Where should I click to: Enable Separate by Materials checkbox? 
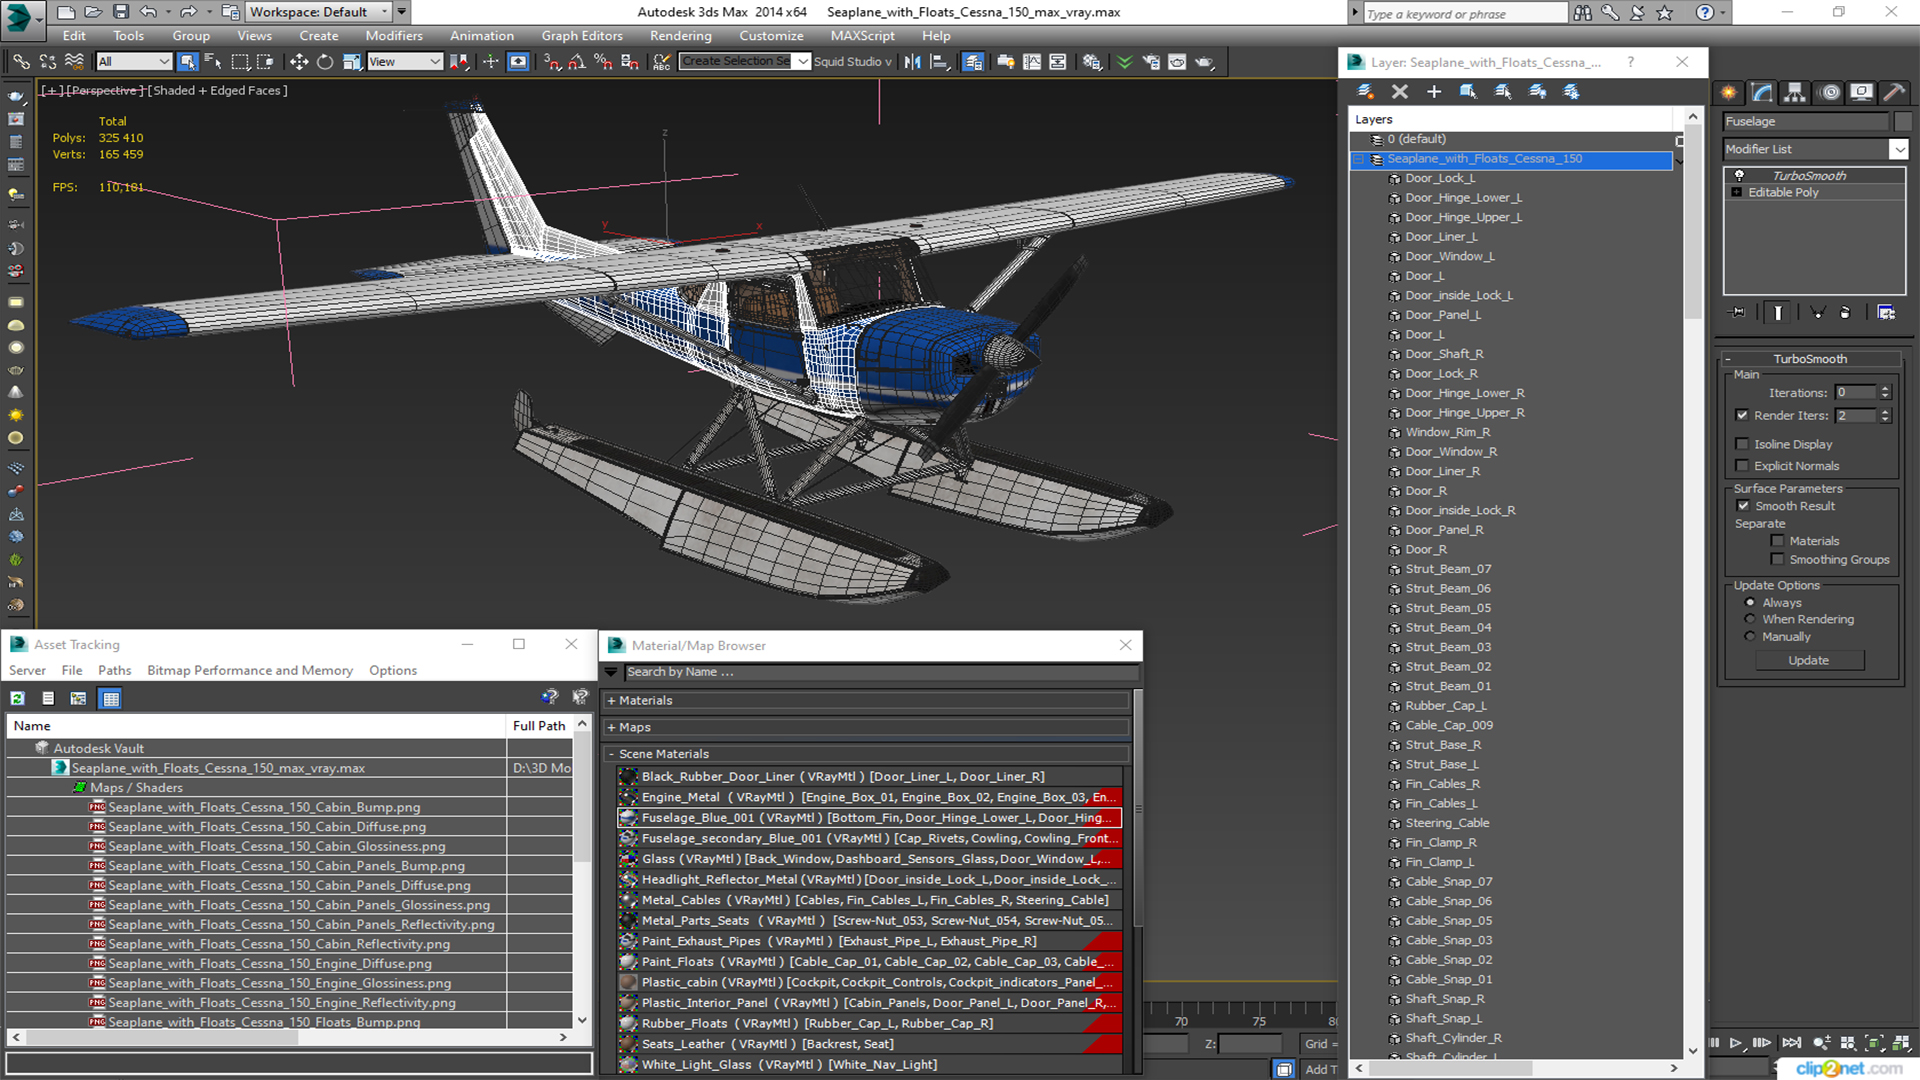pyautogui.click(x=1777, y=541)
